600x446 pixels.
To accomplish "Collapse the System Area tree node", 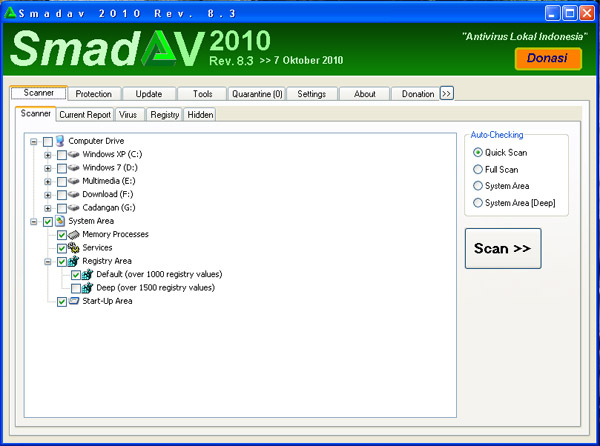I will (34, 222).
